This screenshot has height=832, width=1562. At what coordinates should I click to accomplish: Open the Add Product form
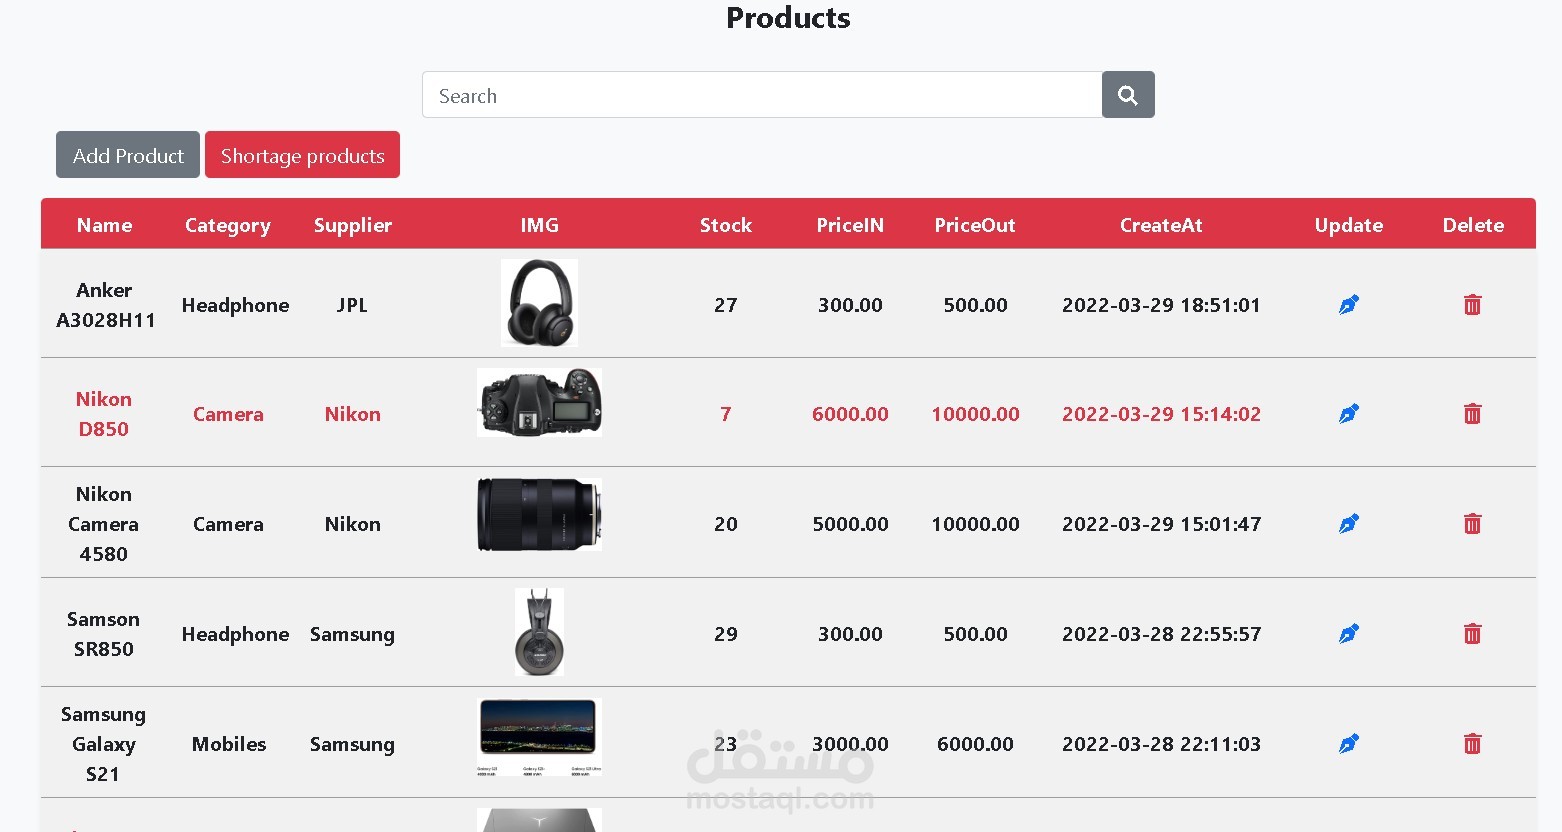click(128, 155)
